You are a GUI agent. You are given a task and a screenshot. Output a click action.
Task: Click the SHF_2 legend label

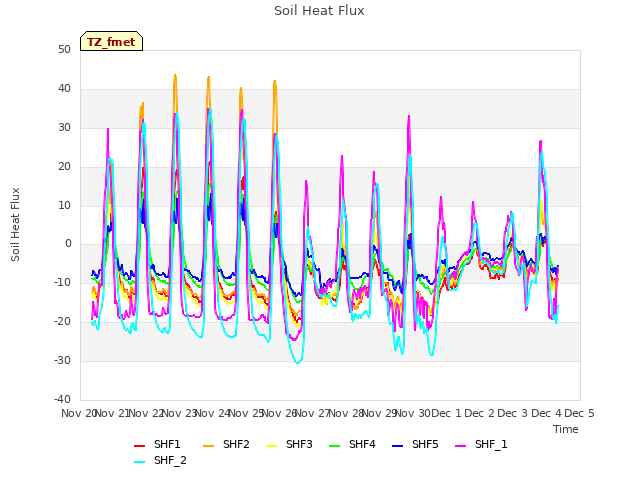(x=170, y=460)
